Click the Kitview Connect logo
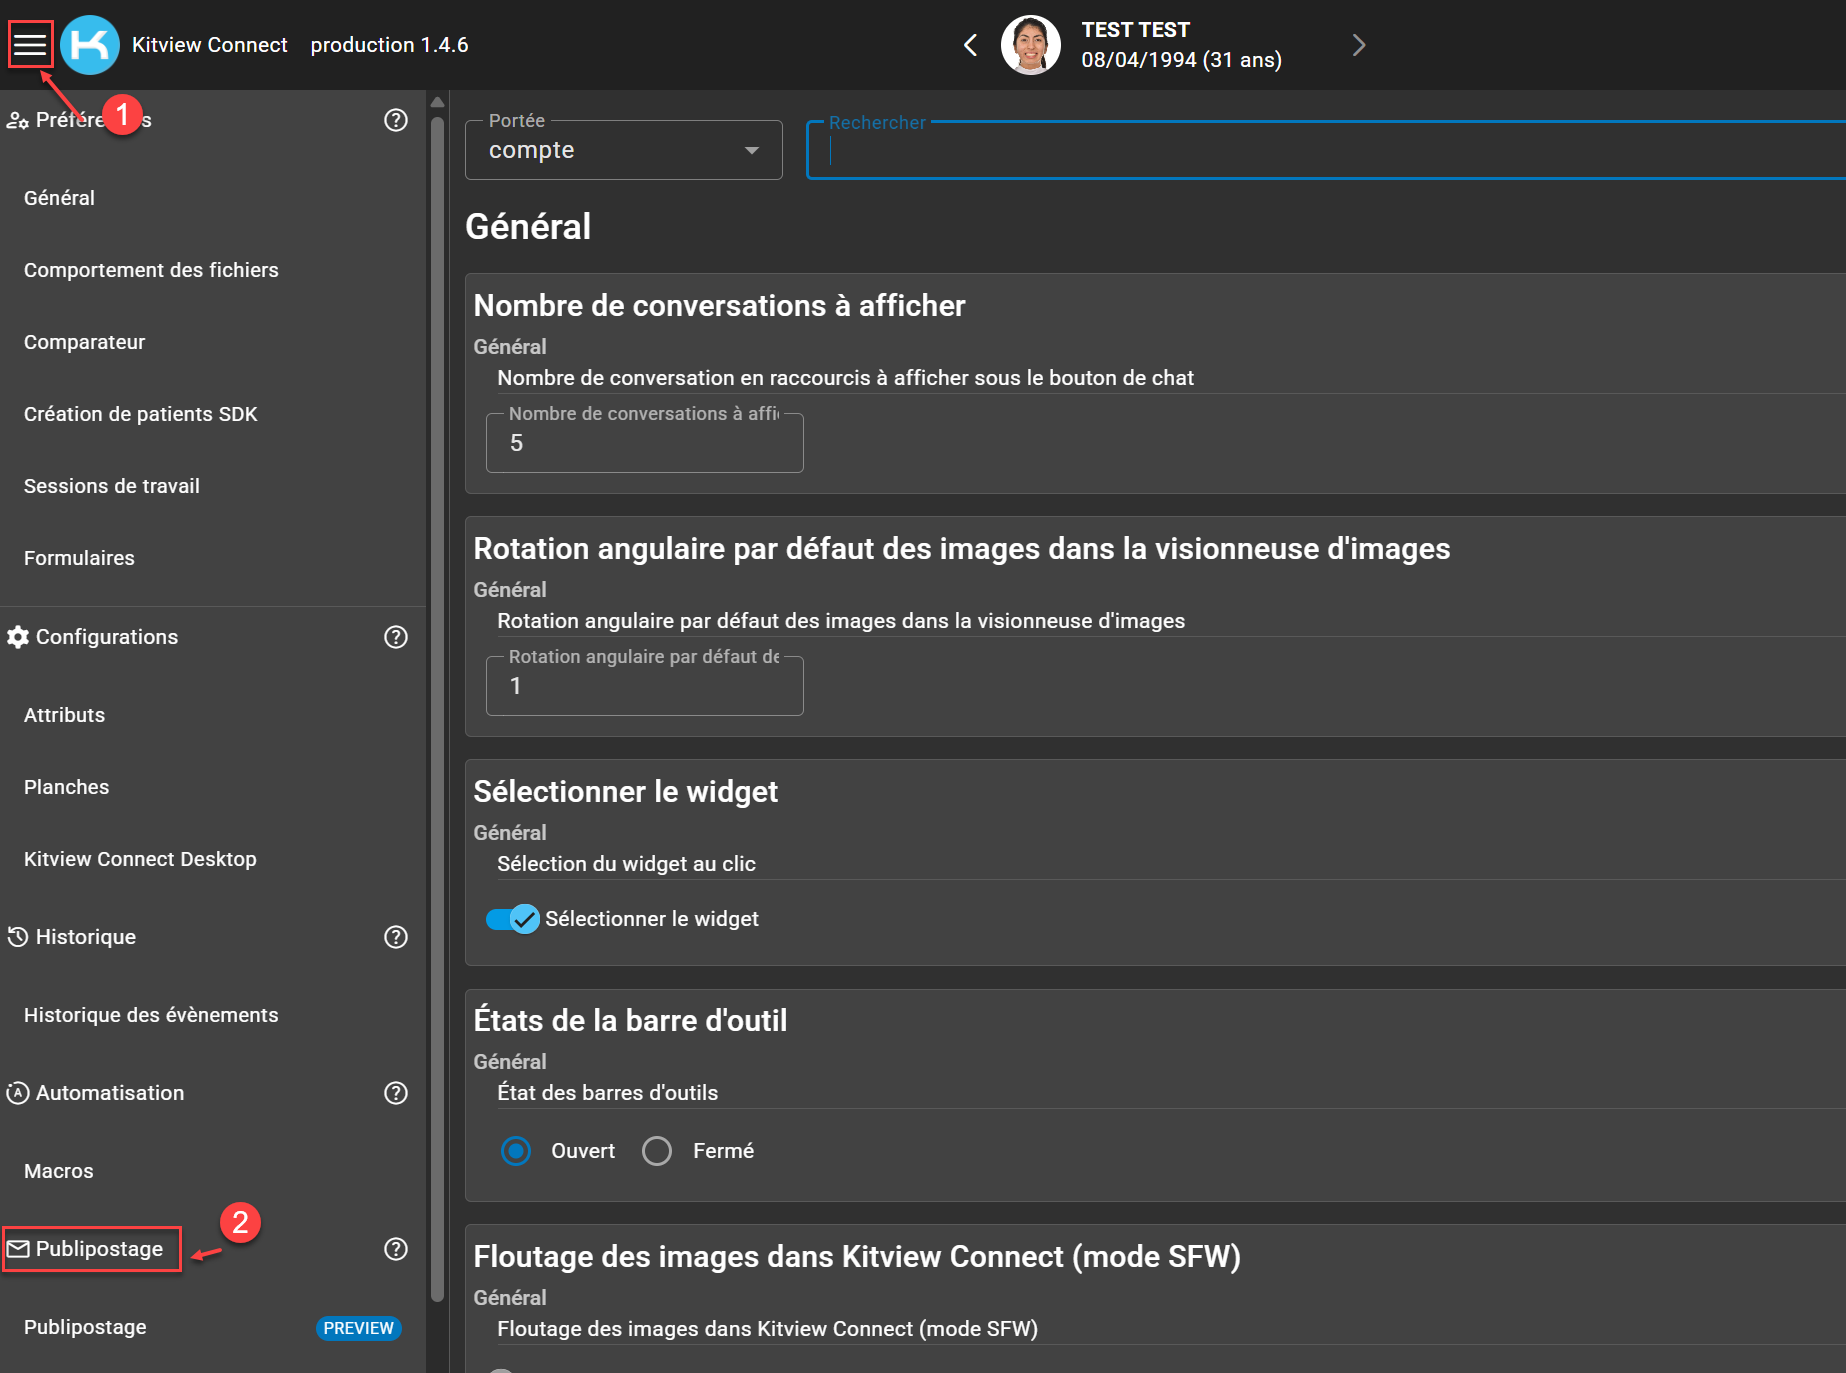This screenshot has height=1373, width=1846. [90, 45]
